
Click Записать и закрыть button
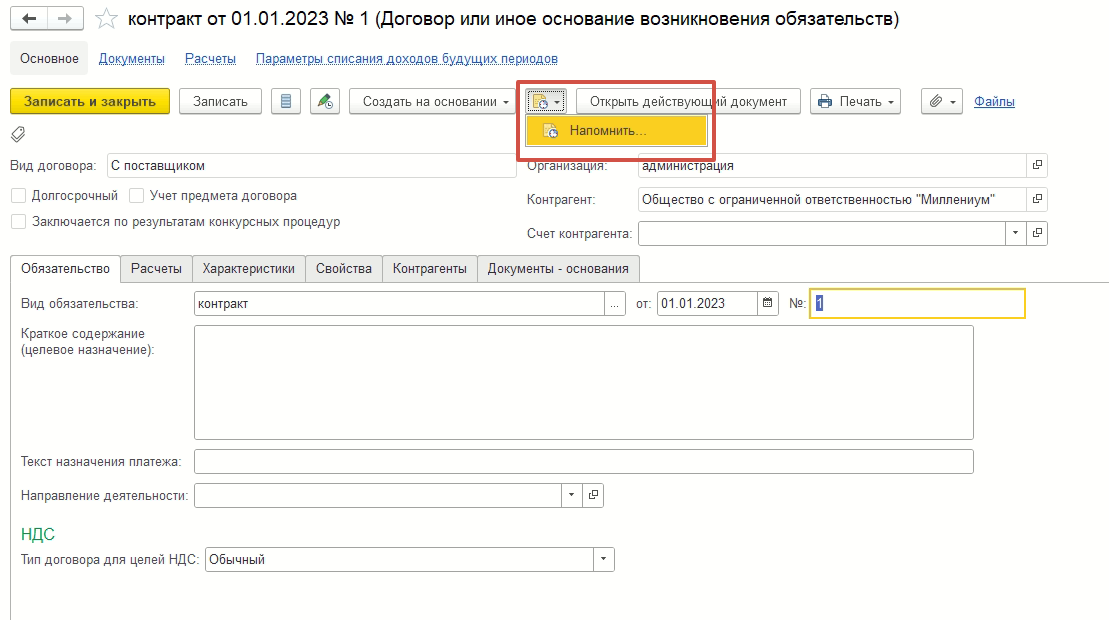click(90, 101)
